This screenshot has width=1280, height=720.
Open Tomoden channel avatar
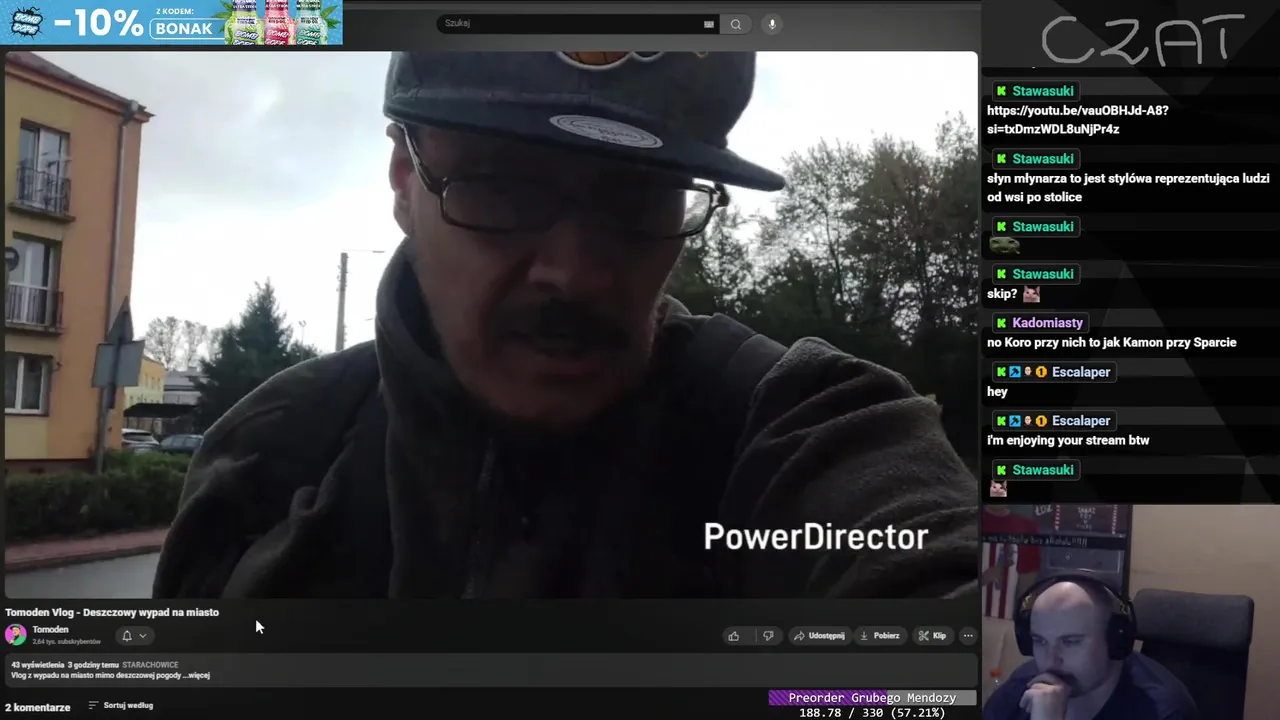coord(16,634)
